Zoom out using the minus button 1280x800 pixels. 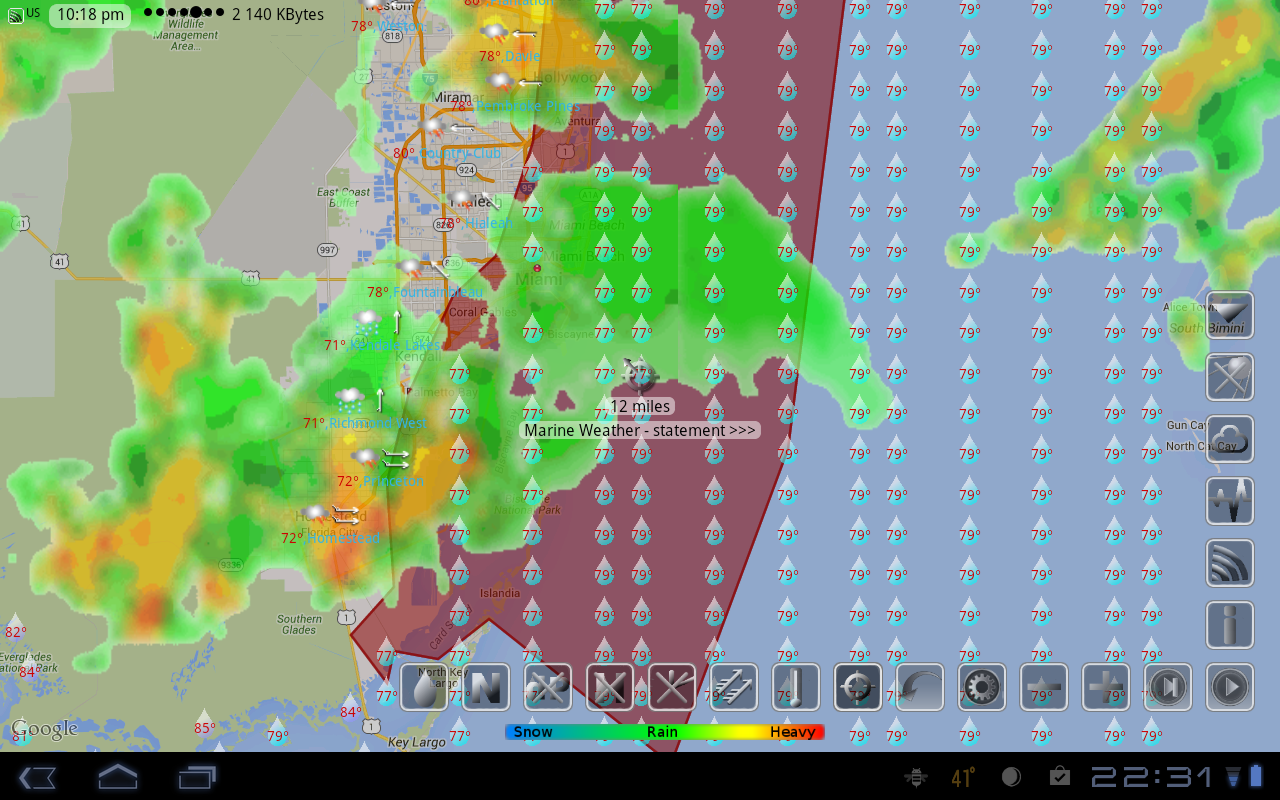pyautogui.click(x=1044, y=688)
